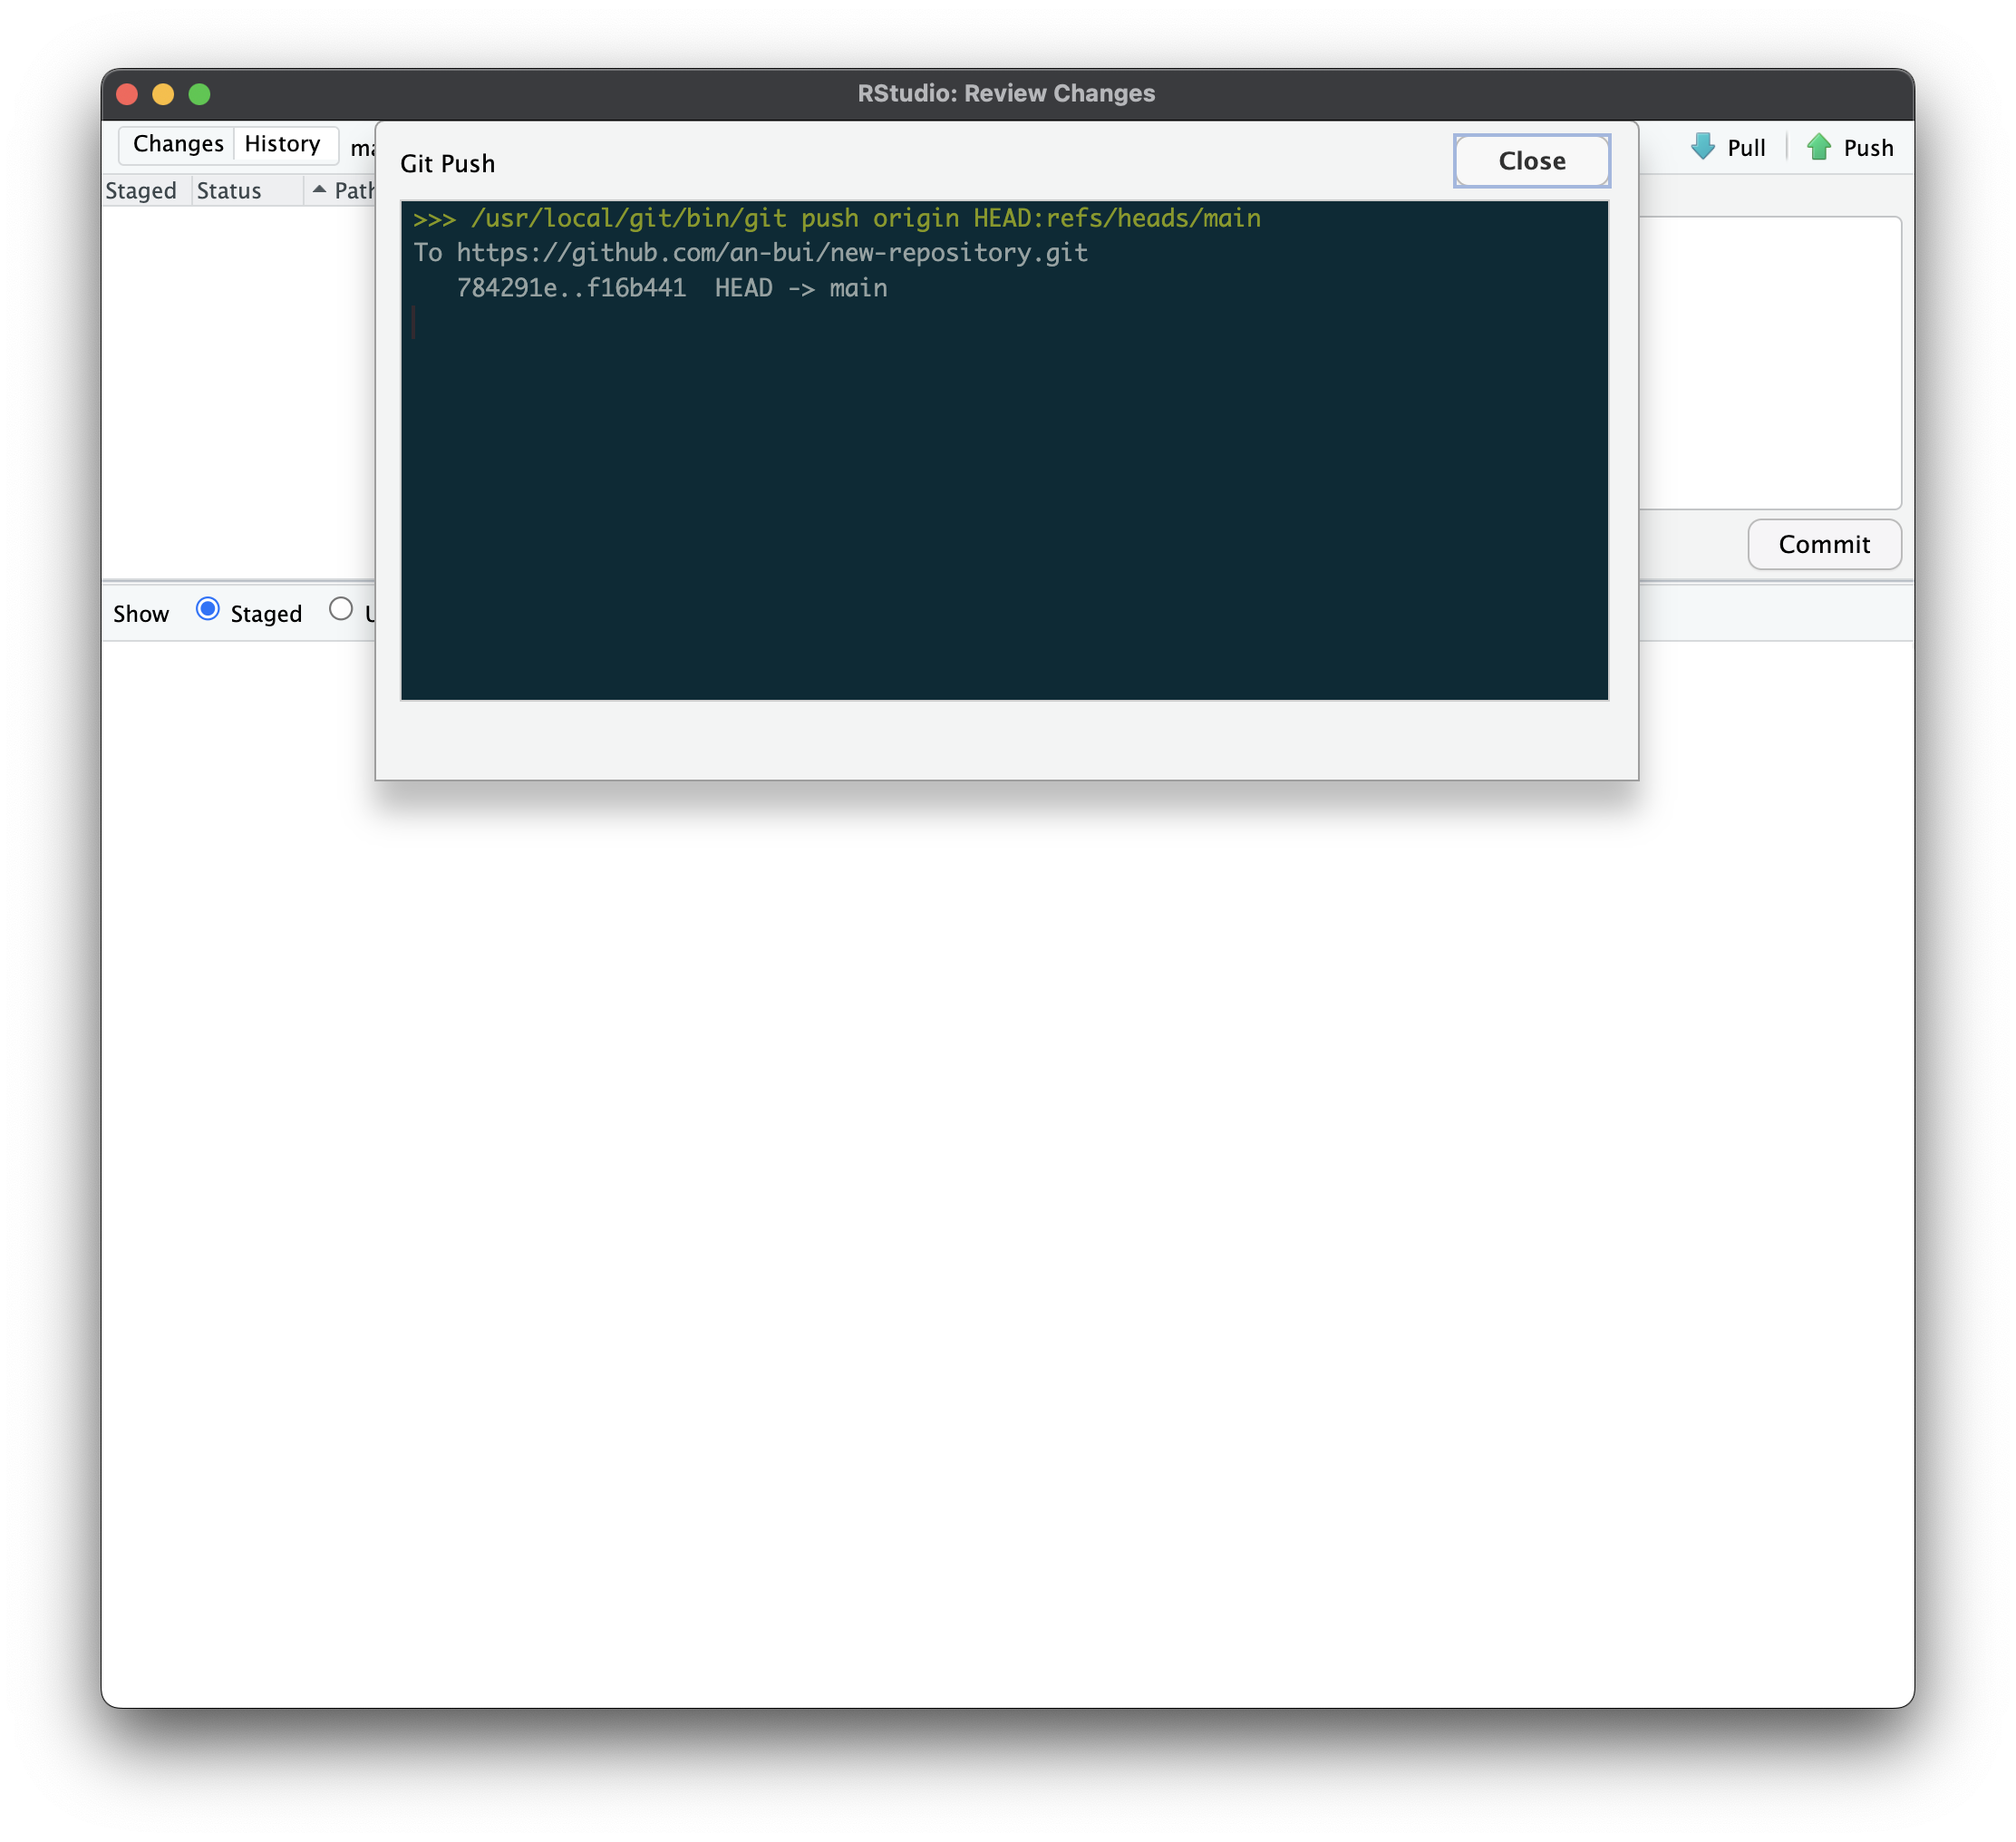
Task: Click the blue Pull arrow icon
Action: coord(1702,147)
